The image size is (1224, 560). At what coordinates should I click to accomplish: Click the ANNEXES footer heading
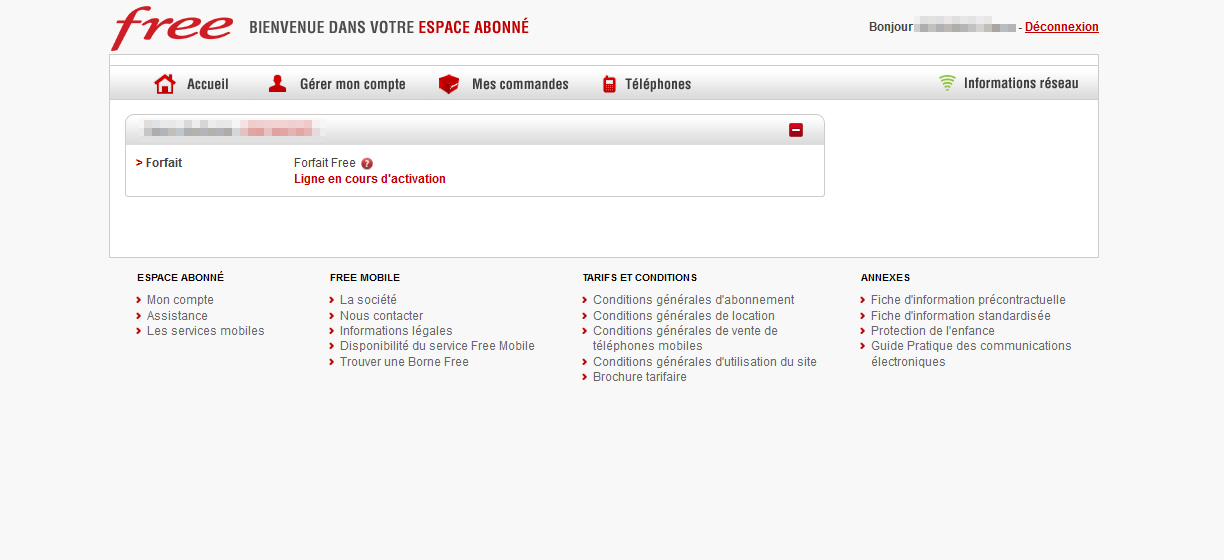point(886,278)
